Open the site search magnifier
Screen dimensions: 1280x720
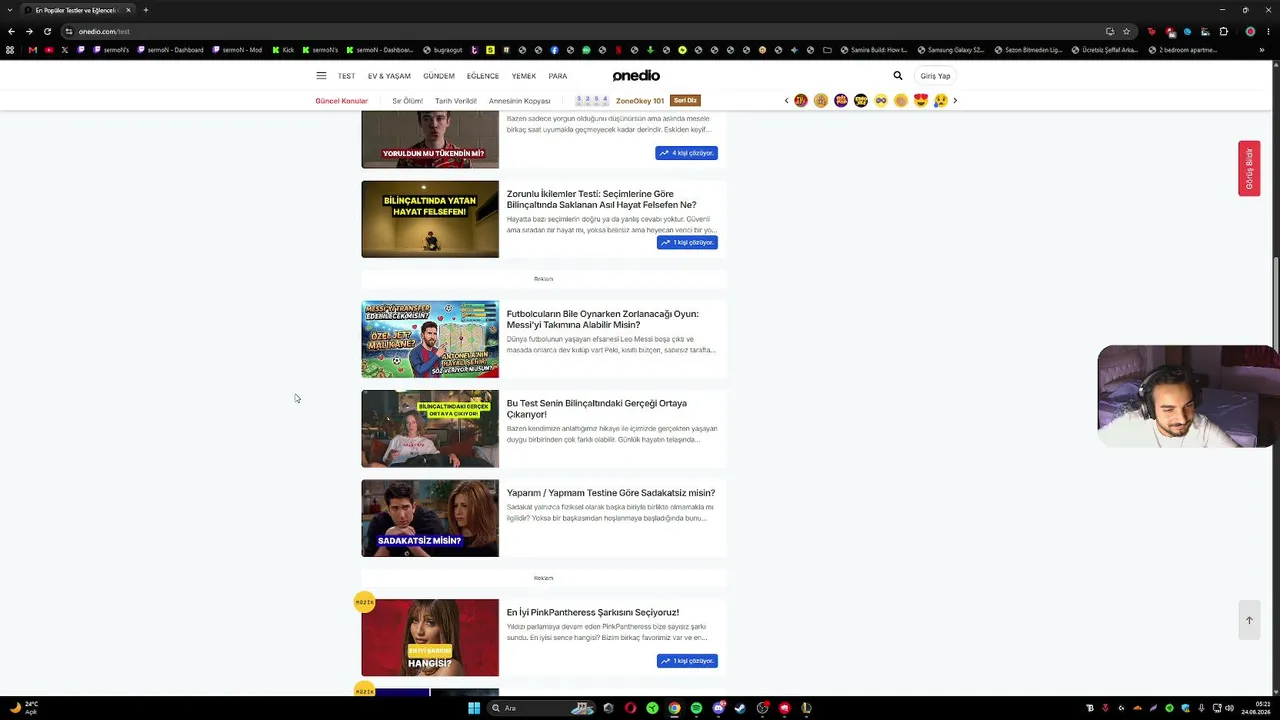[898, 76]
